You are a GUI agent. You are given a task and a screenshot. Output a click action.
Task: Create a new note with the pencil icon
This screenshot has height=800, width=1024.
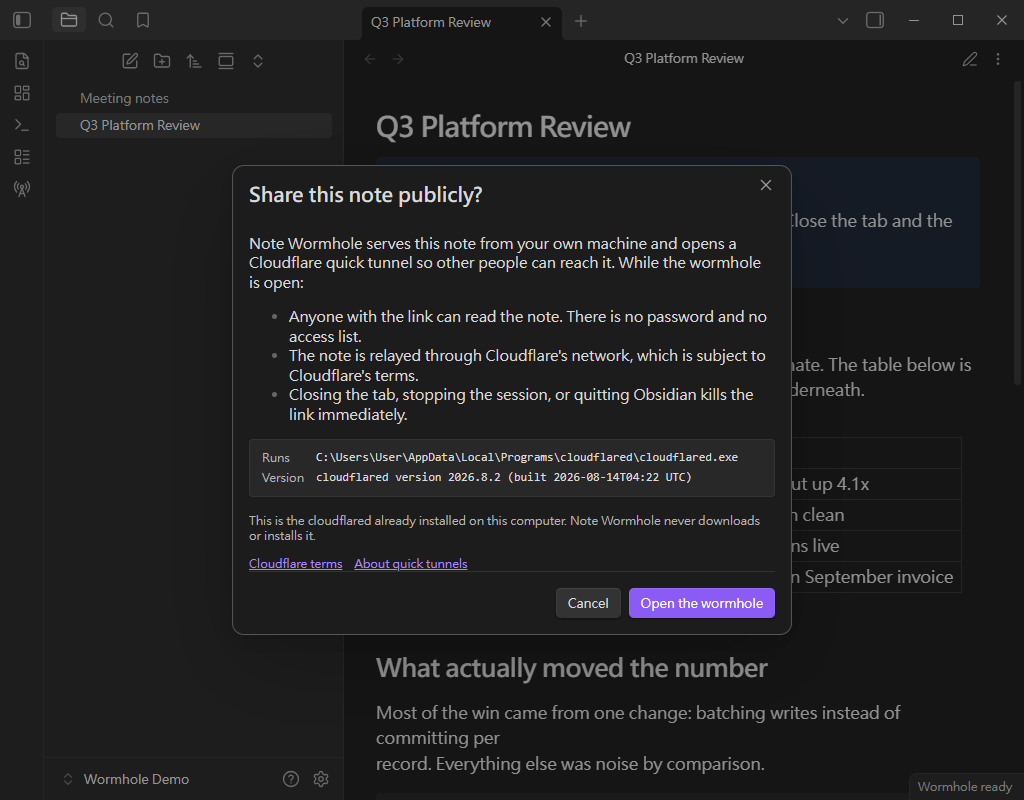click(x=130, y=61)
